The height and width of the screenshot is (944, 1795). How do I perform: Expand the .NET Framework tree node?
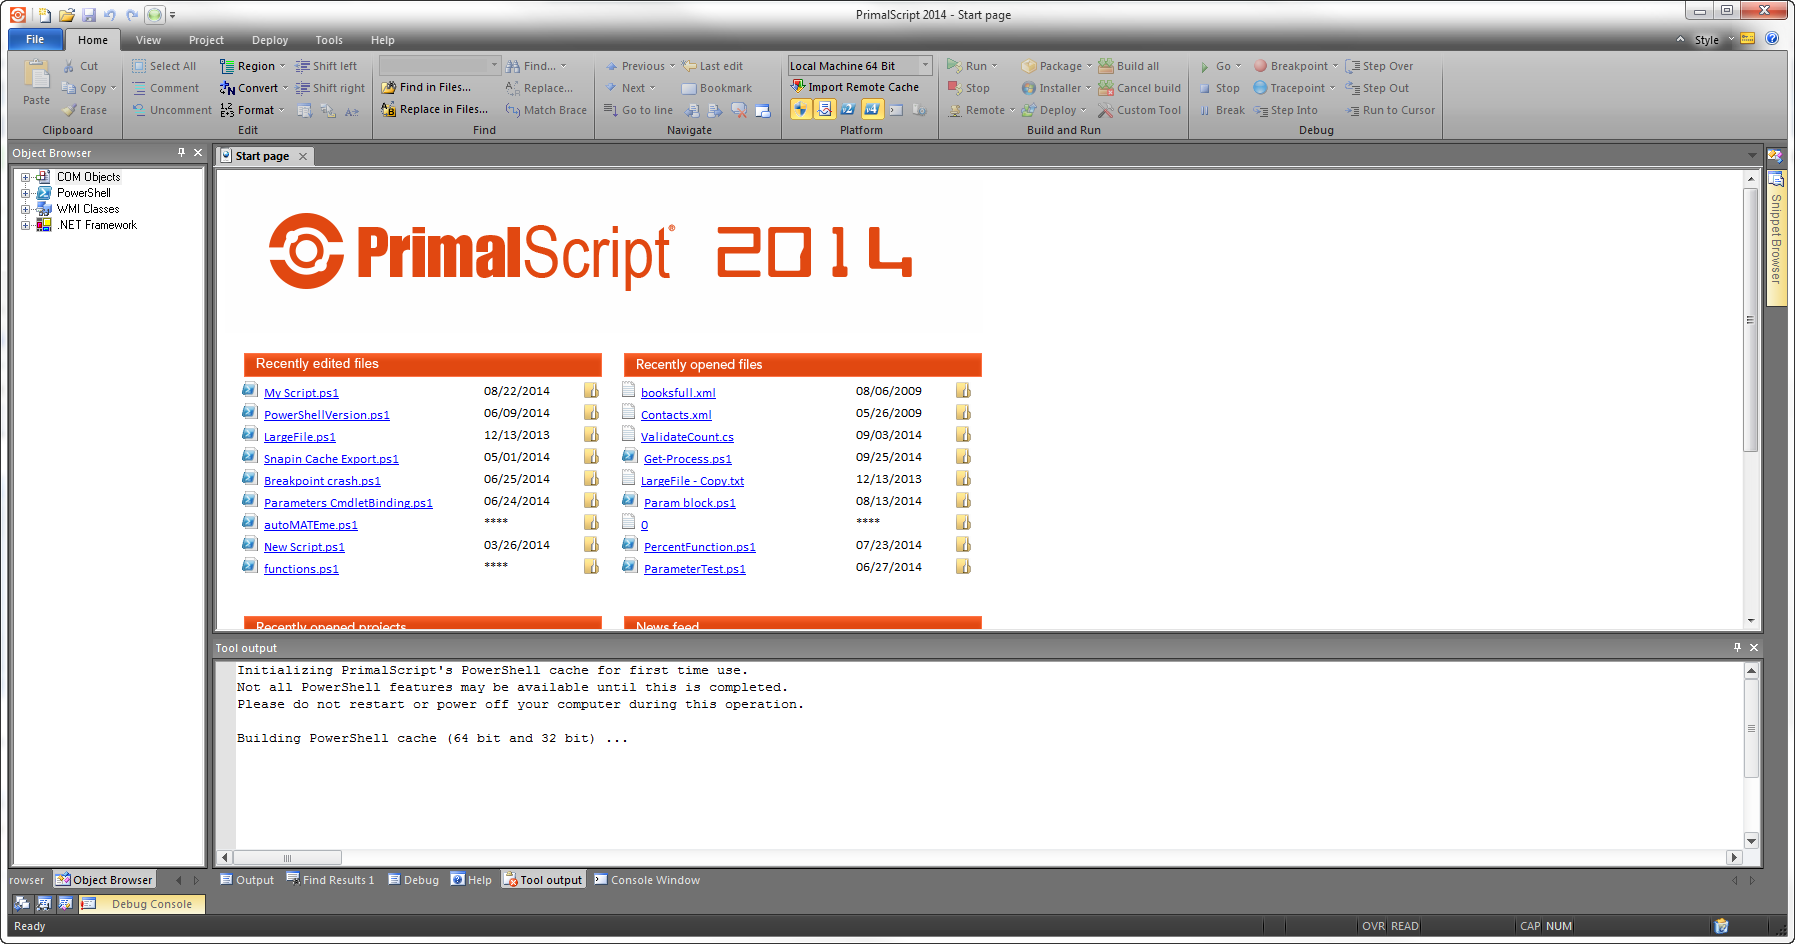click(x=26, y=225)
